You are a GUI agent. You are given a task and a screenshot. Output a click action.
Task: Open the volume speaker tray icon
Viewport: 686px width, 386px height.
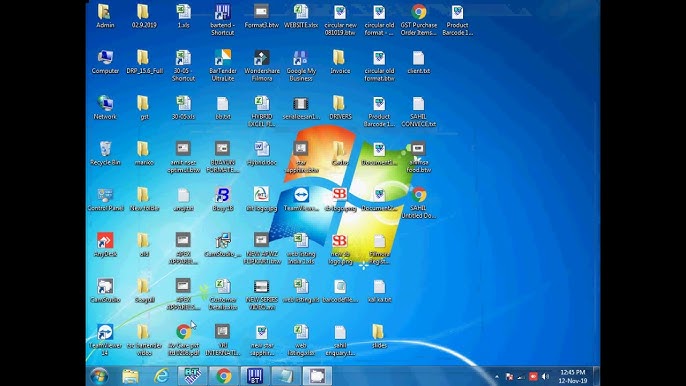point(545,376)
